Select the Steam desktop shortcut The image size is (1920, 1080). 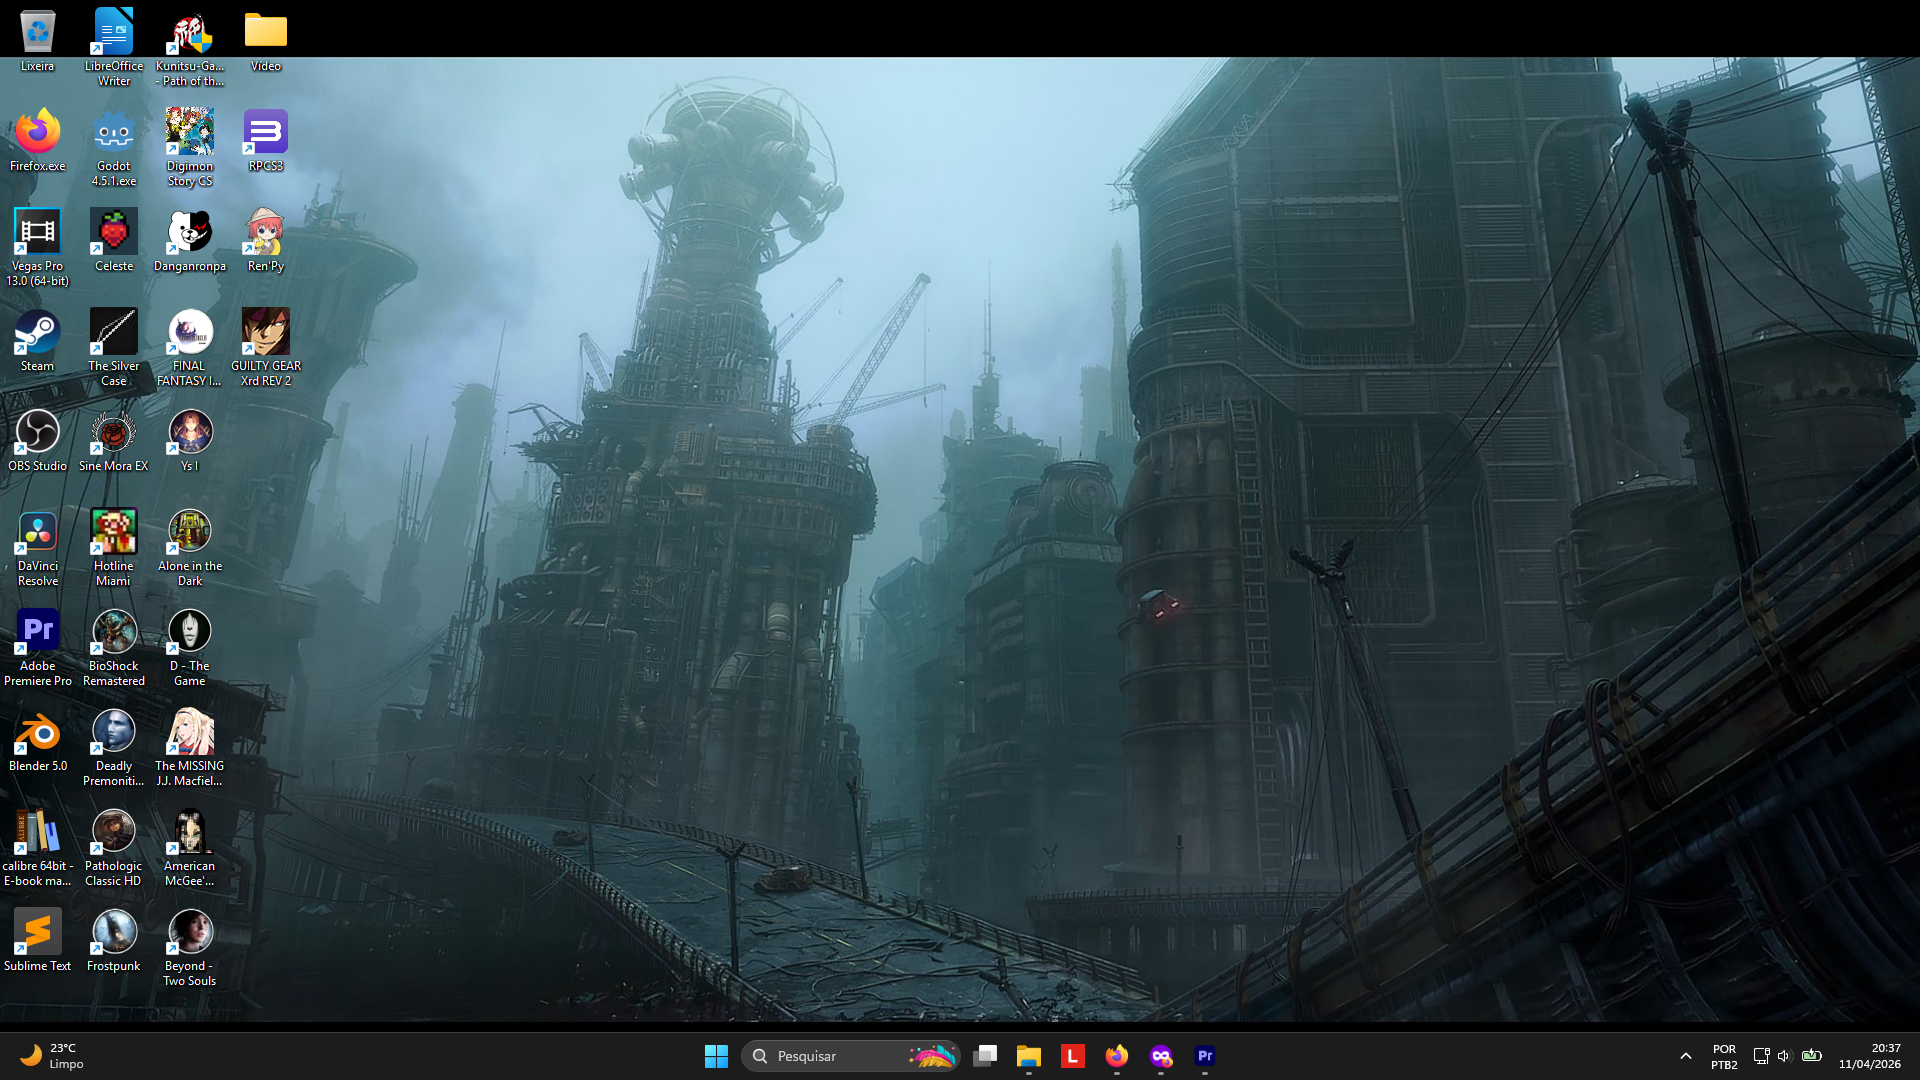click(x=37, y=334)
